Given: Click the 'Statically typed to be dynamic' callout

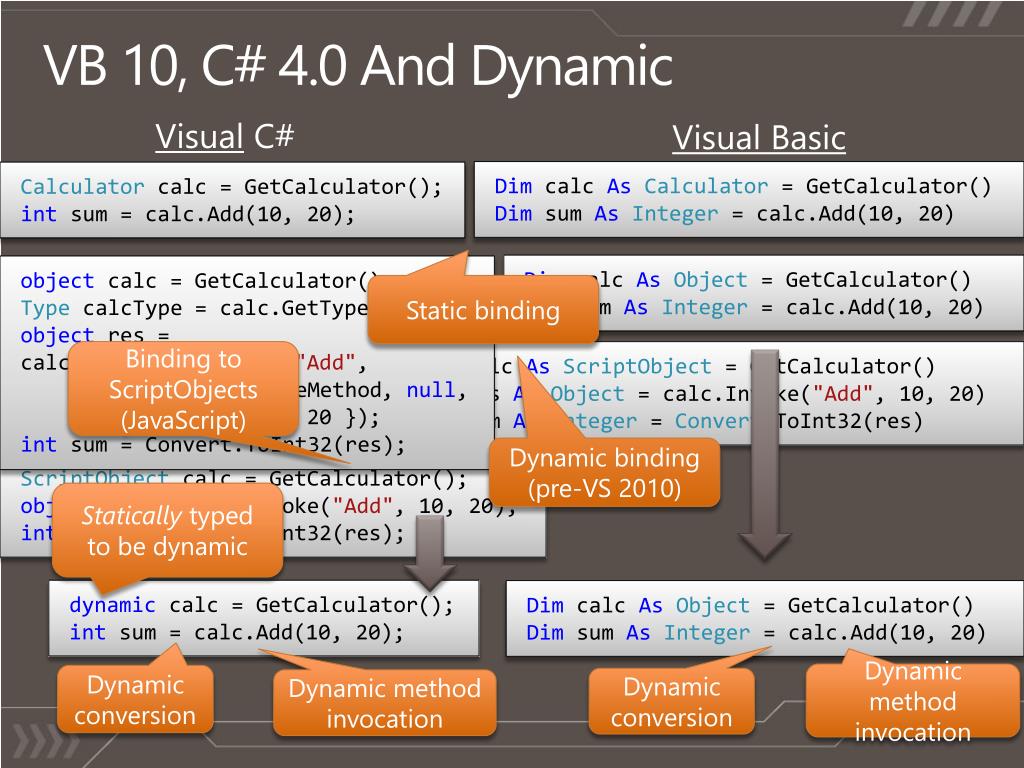Looking at the screenshot, I should (167, 530).
